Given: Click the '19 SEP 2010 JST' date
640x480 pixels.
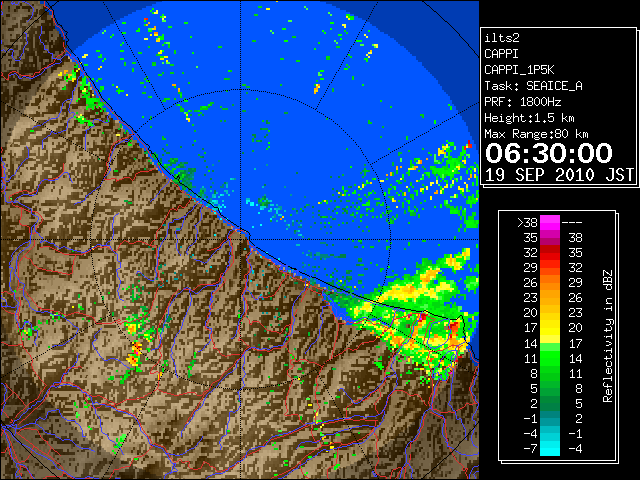Looking at the screenshot, I should tap(559, 175).
